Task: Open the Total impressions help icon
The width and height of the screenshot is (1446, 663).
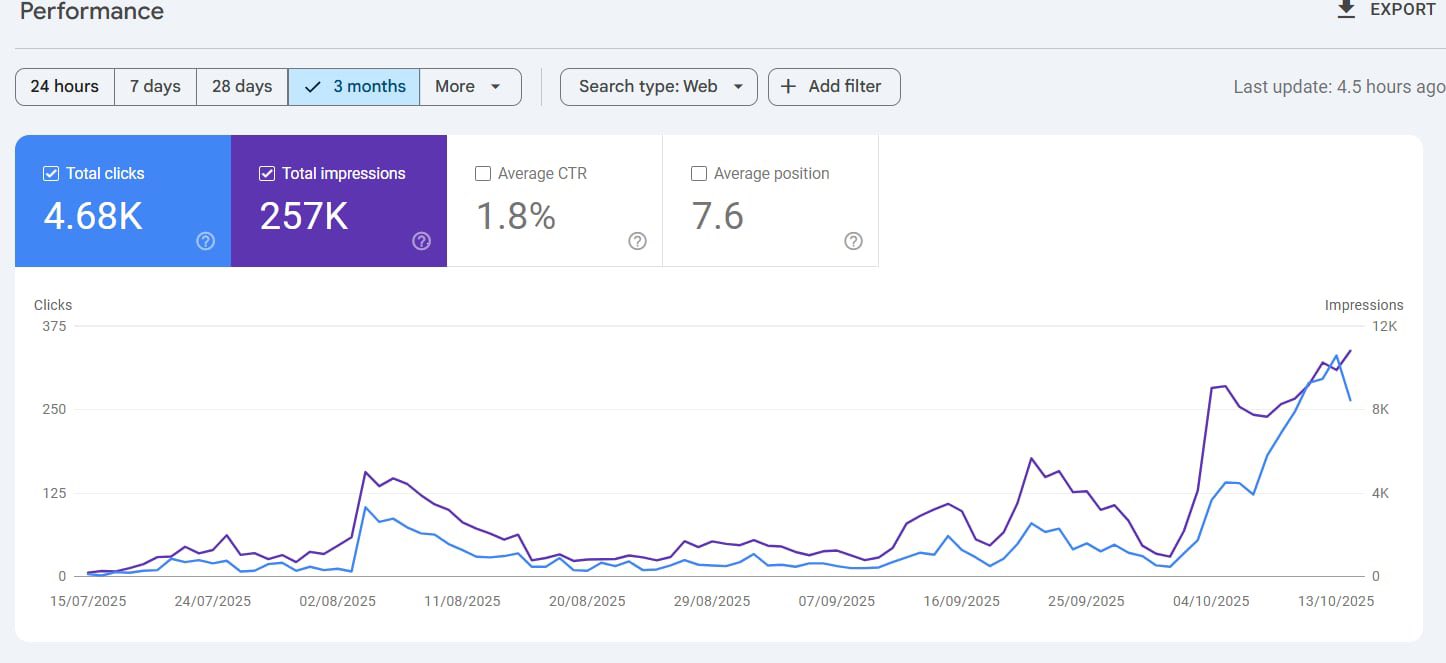Action: coord(421,241)
